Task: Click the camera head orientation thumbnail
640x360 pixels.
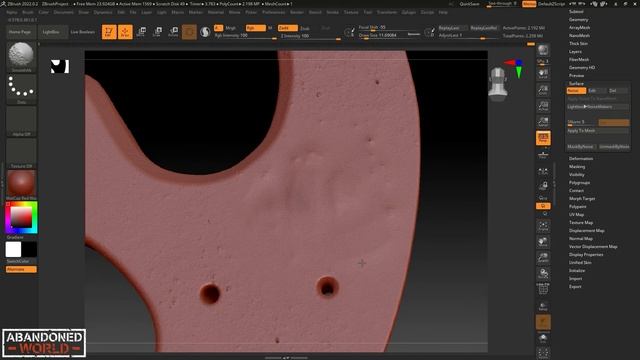Action: point(498,84)
